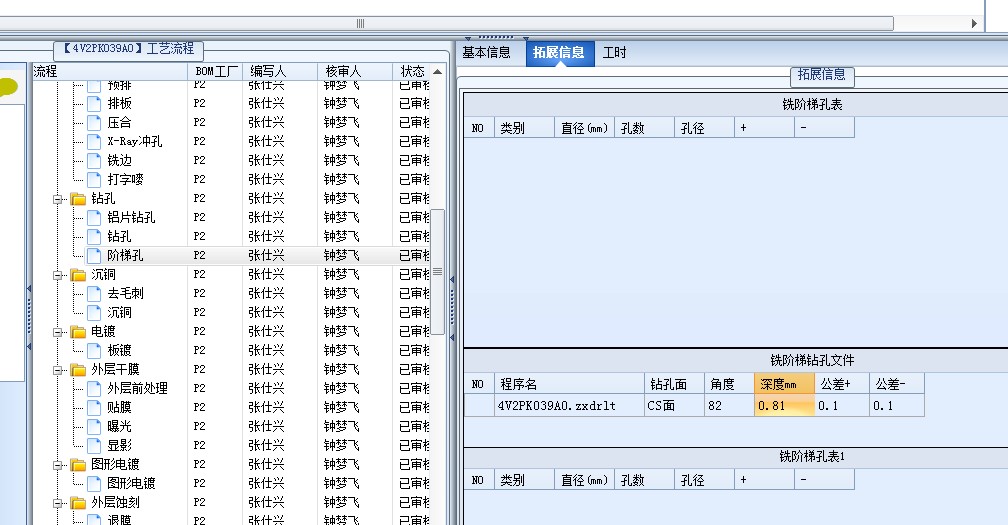Click the 外层前处理 document icon

click(x=94, y=388)
